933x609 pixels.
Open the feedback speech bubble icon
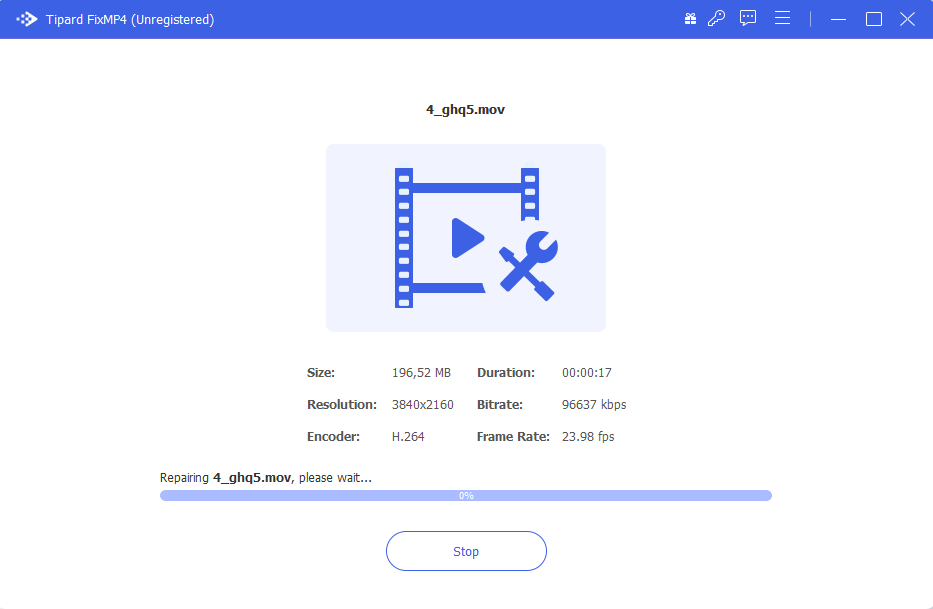pyautogui.click(x=747, y=18)
